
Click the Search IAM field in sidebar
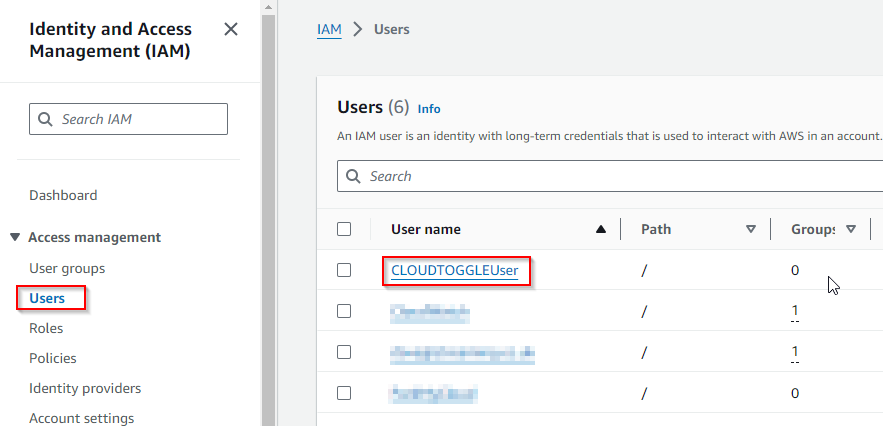click(129, 119)
